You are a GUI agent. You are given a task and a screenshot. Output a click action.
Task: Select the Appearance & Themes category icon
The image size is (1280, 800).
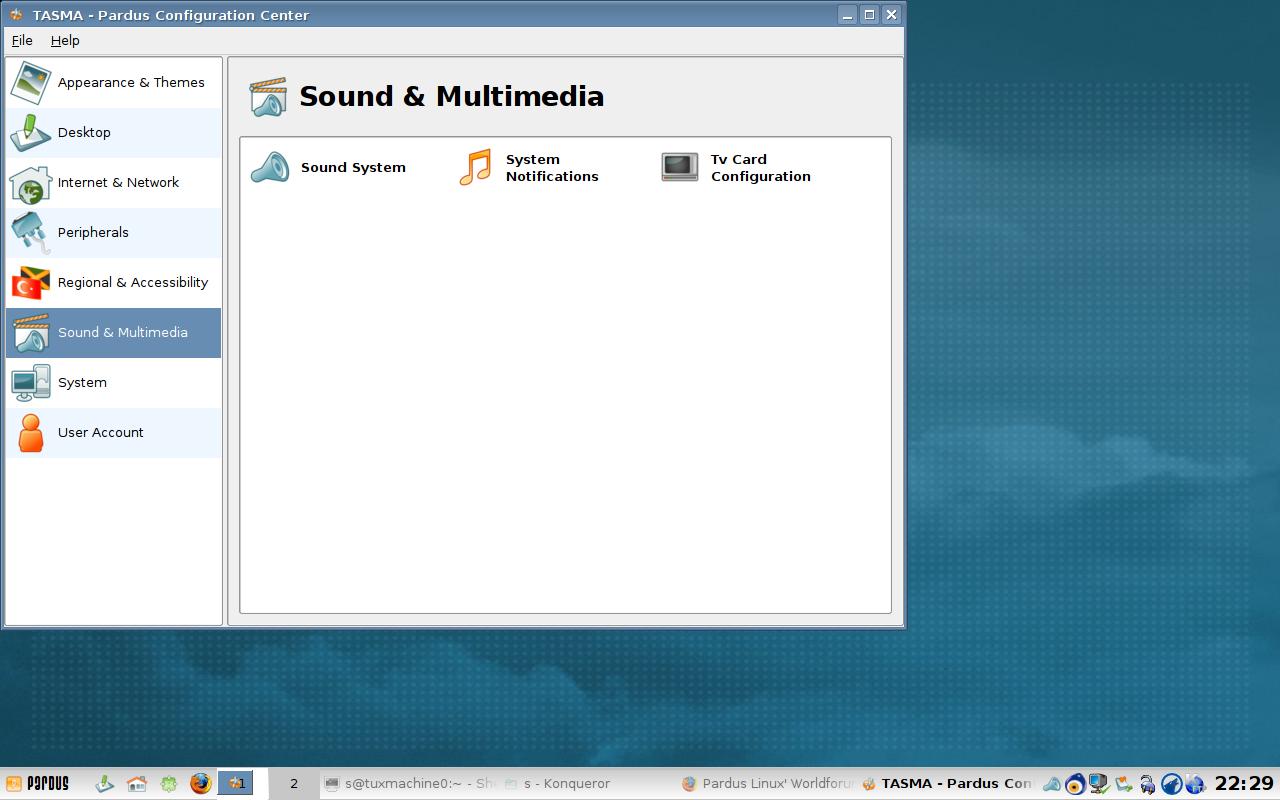(30, 83)
